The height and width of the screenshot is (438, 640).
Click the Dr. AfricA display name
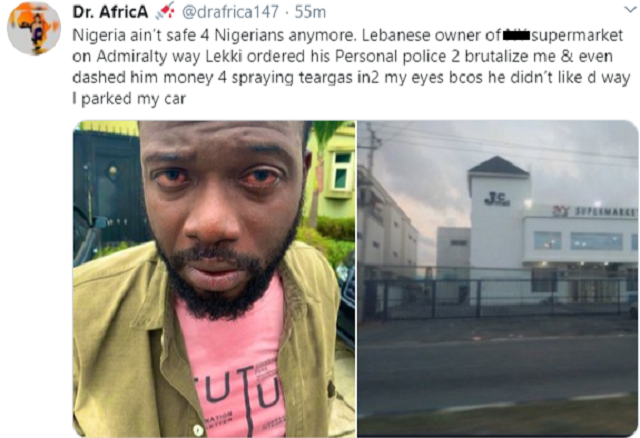tap(110, 12)
